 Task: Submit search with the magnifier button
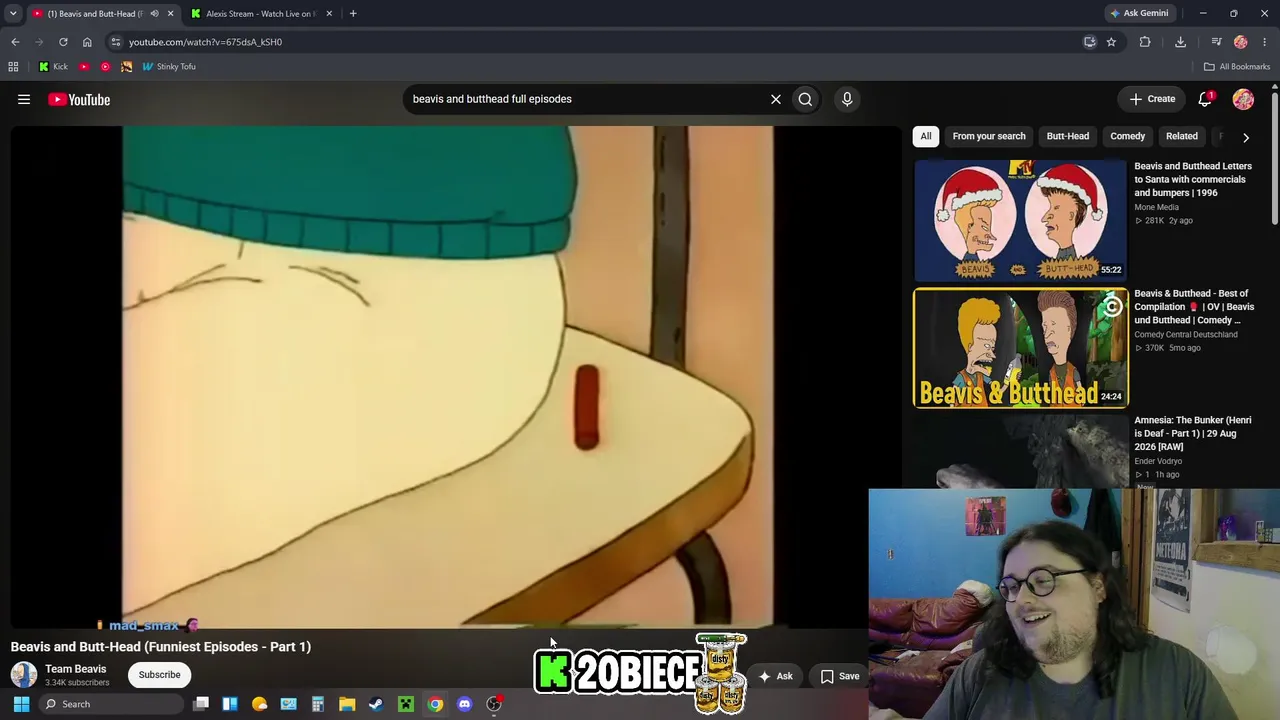pyautogui.click(x=805, y=99)
